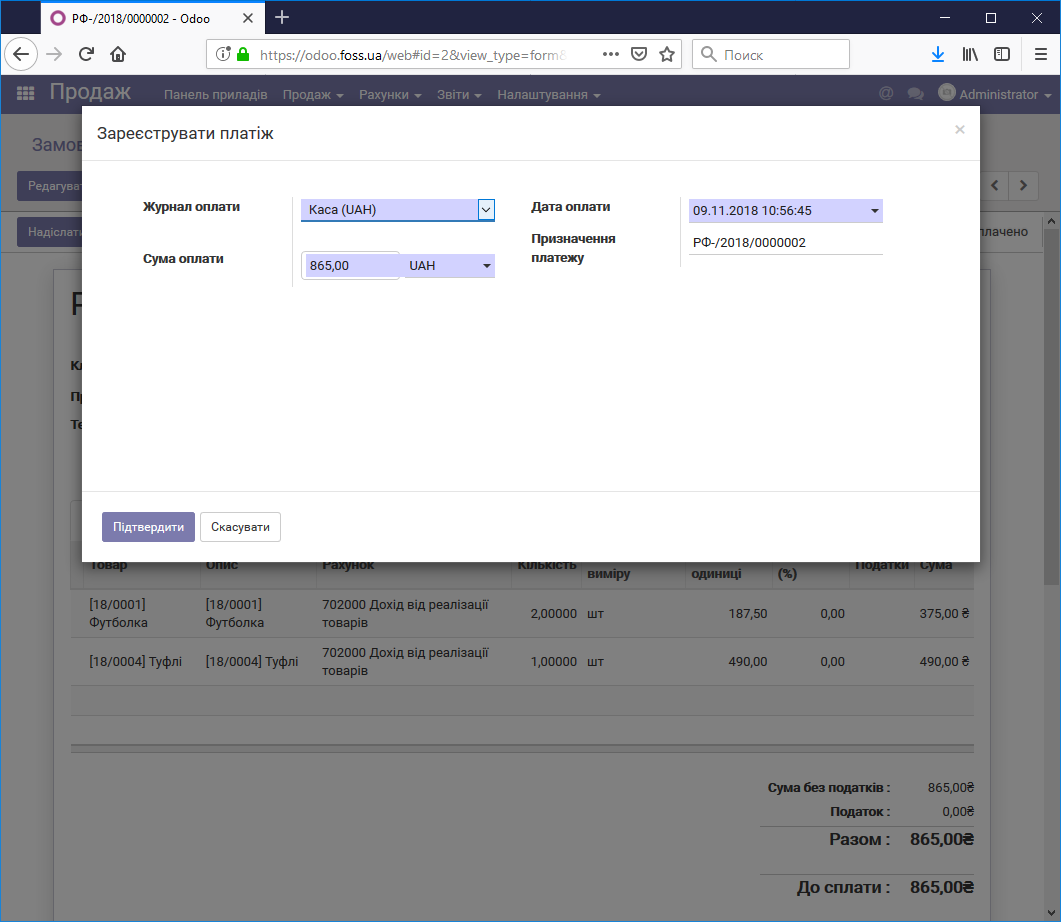Open new tab with plus icon

point(282,18)
